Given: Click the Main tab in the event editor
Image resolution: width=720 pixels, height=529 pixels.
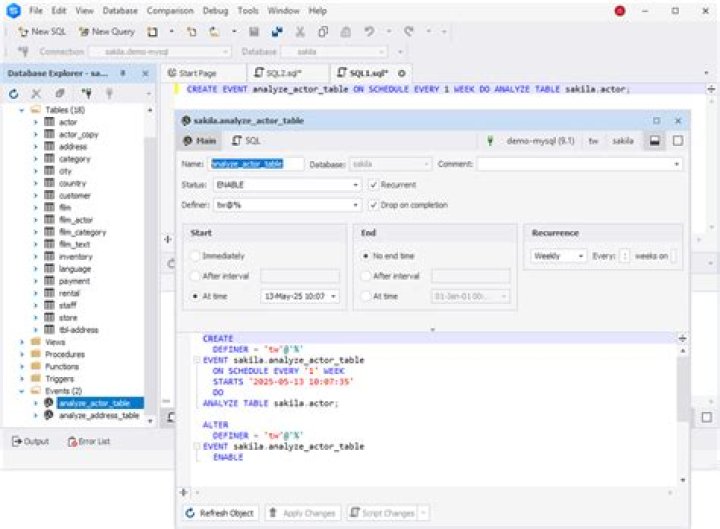Looking at the screenshot, I should (200, 141).
